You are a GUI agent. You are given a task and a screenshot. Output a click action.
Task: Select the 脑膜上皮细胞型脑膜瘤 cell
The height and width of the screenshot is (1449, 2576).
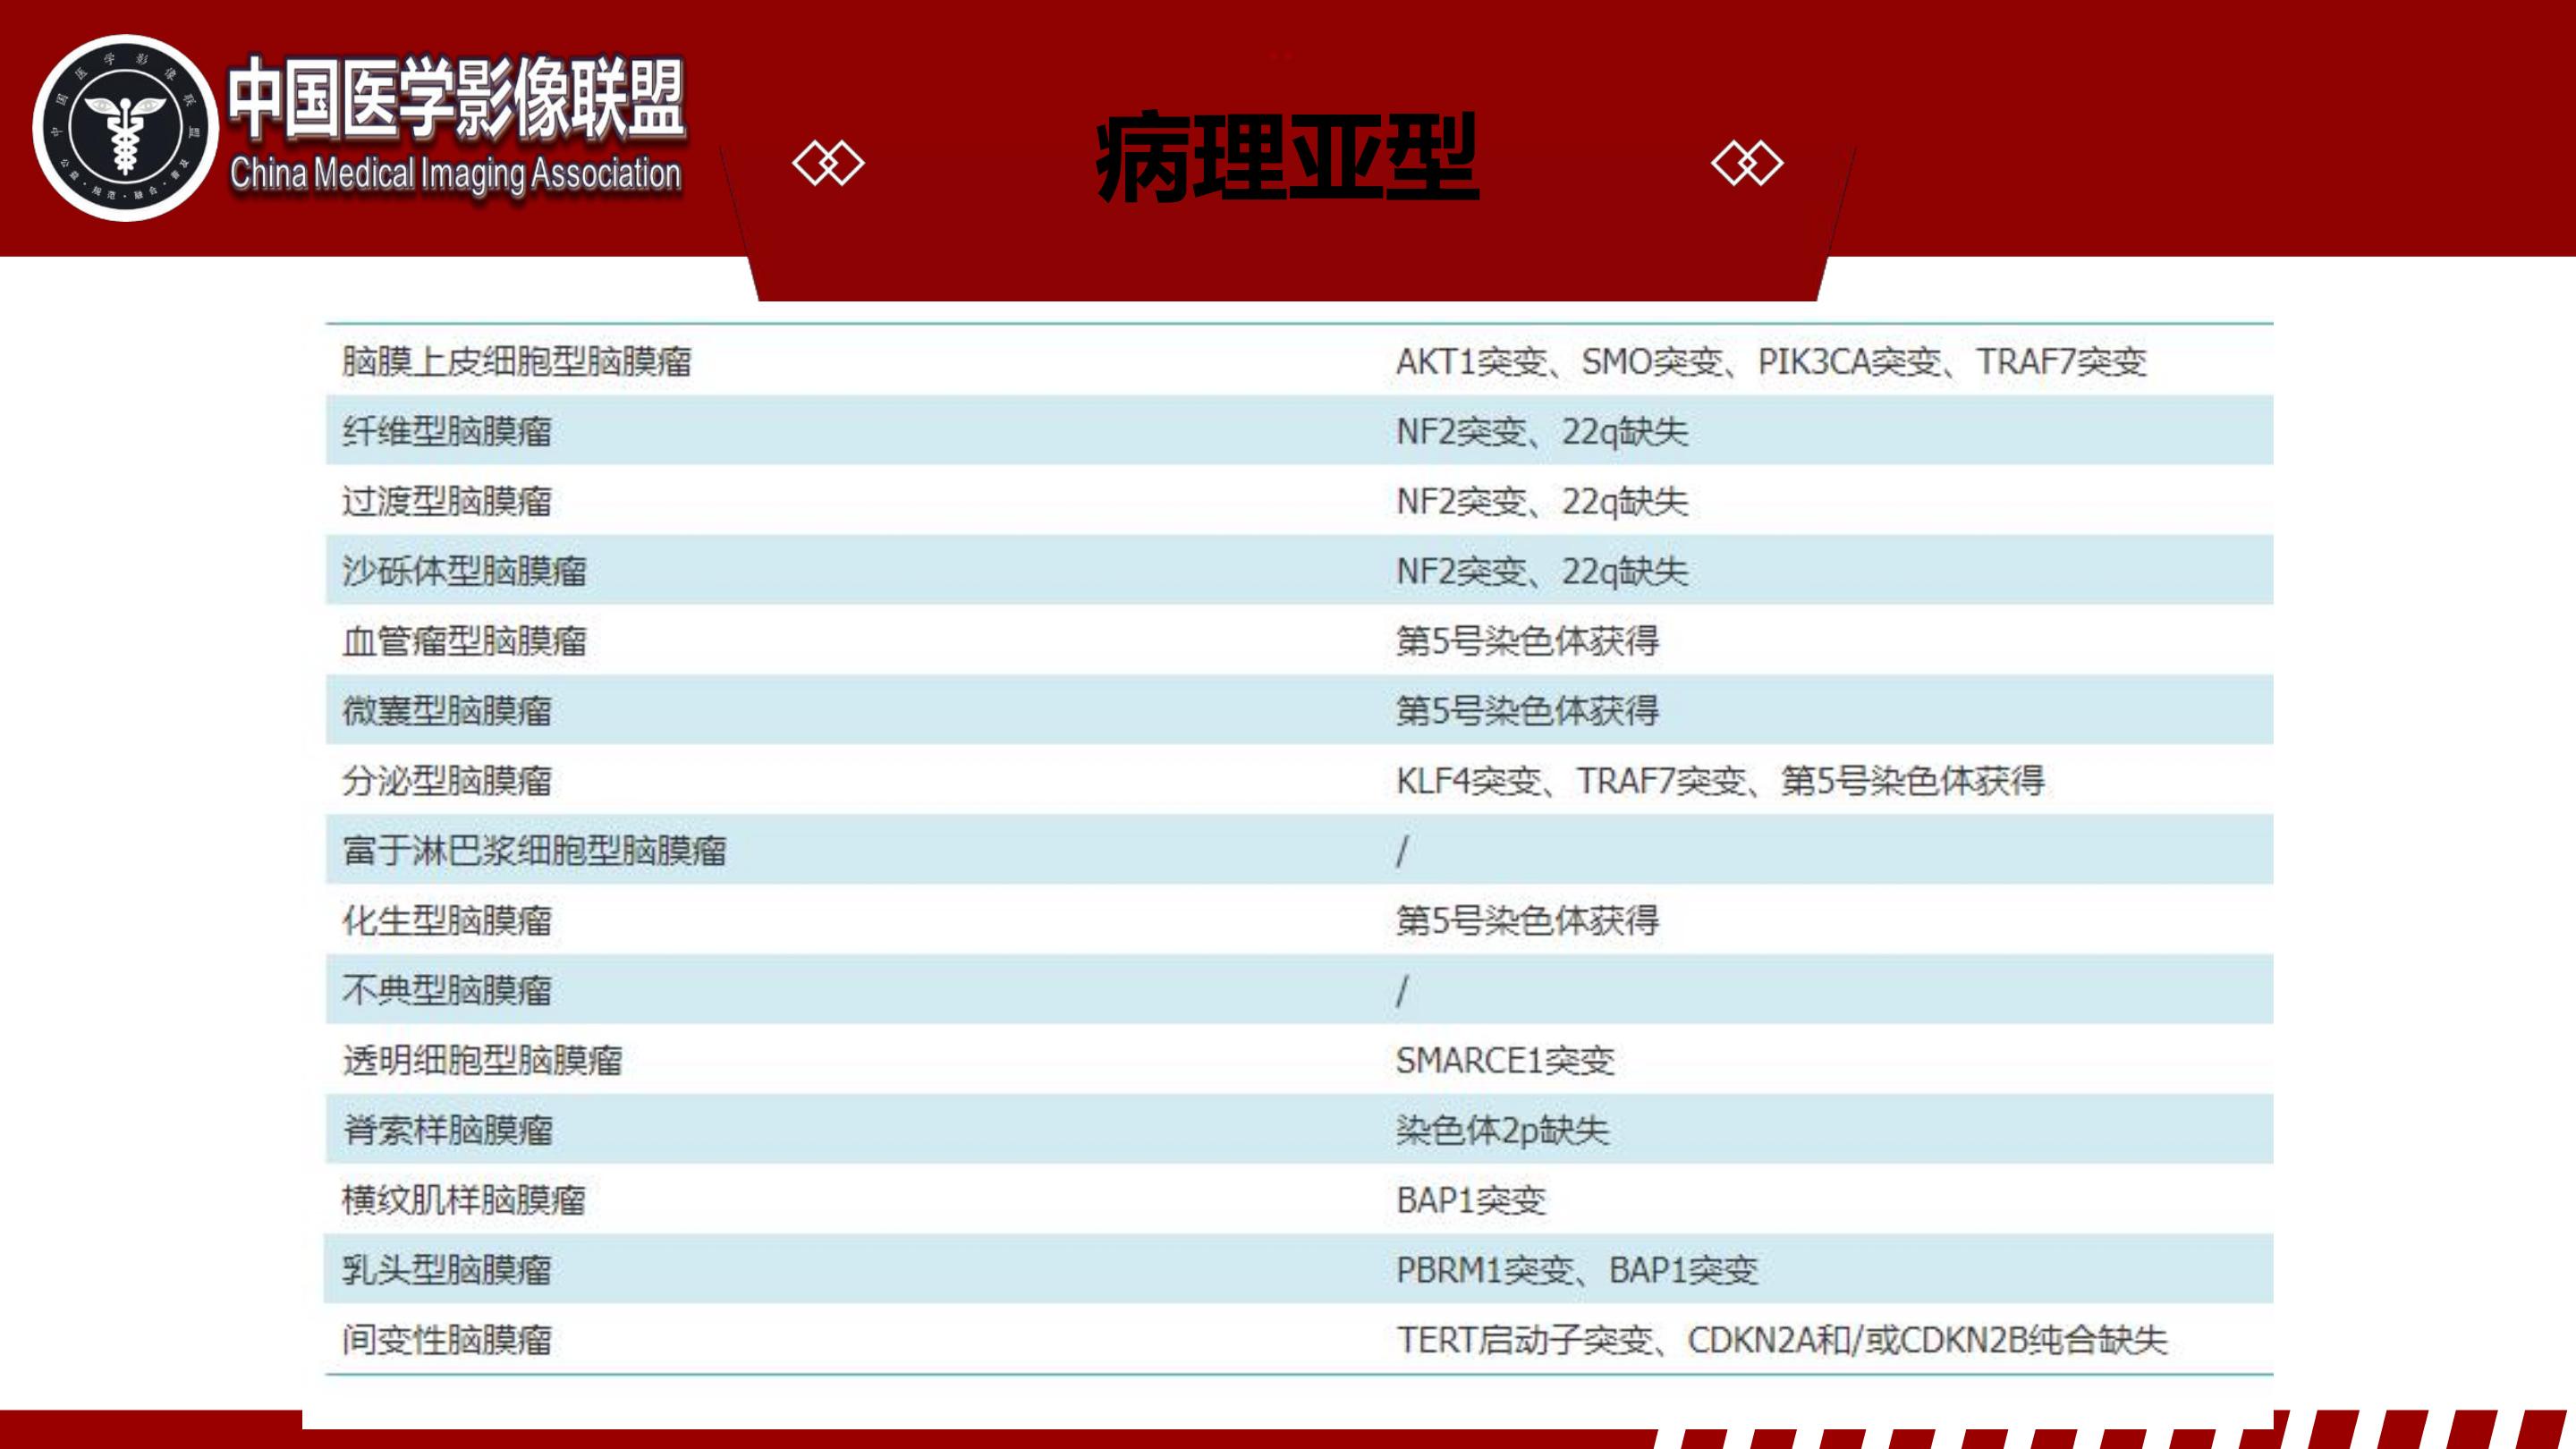517,361
